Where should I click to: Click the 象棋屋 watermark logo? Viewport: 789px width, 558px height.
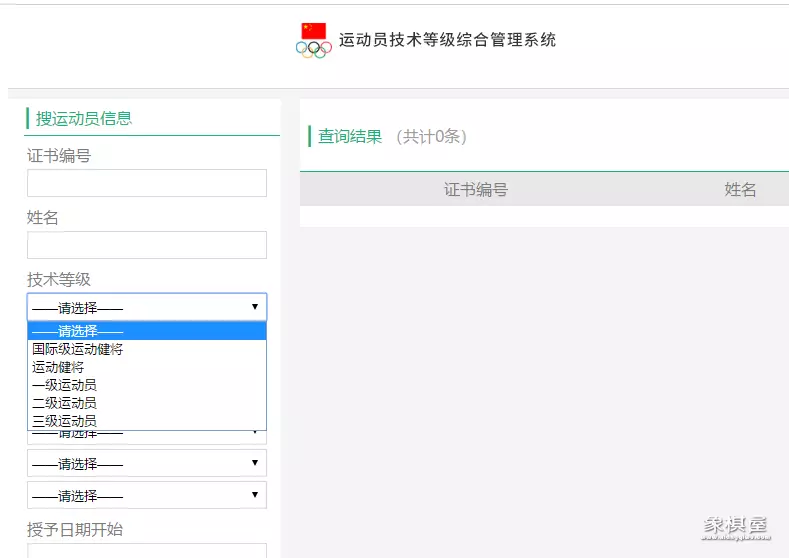coord(734,527)
